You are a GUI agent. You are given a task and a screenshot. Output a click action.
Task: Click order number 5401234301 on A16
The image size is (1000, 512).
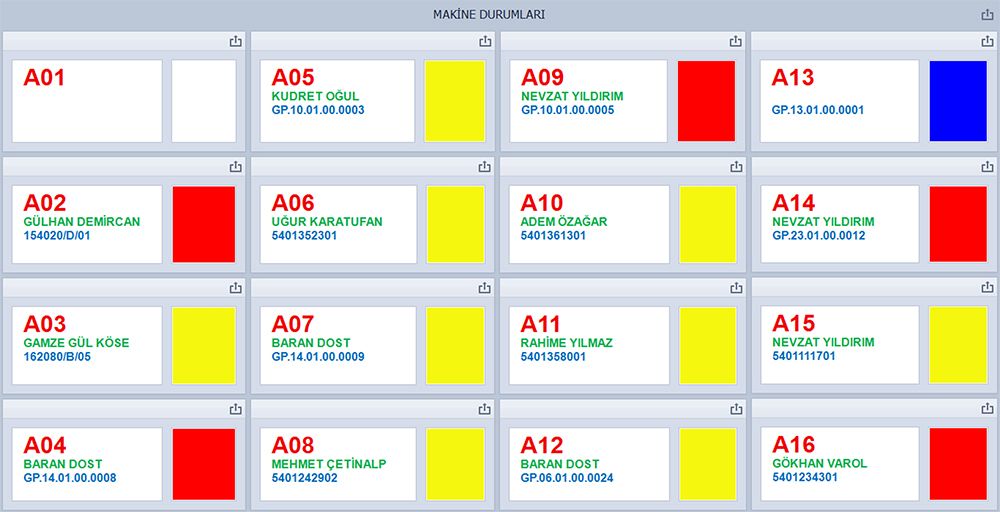pyautogui.click(x=805, y=478)
